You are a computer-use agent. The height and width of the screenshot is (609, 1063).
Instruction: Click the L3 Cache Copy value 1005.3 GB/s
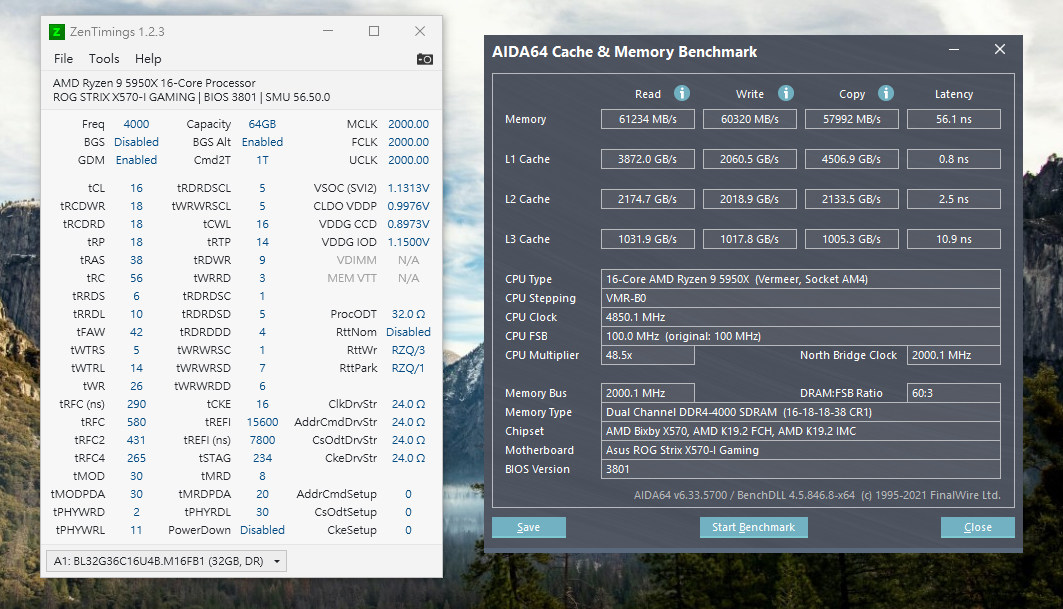click(851, 239)
